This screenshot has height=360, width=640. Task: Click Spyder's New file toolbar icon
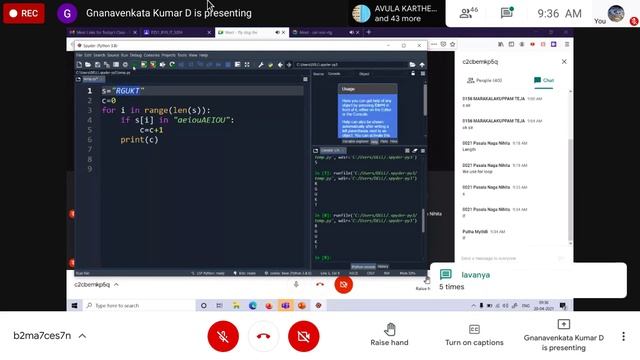coord(79,64)
